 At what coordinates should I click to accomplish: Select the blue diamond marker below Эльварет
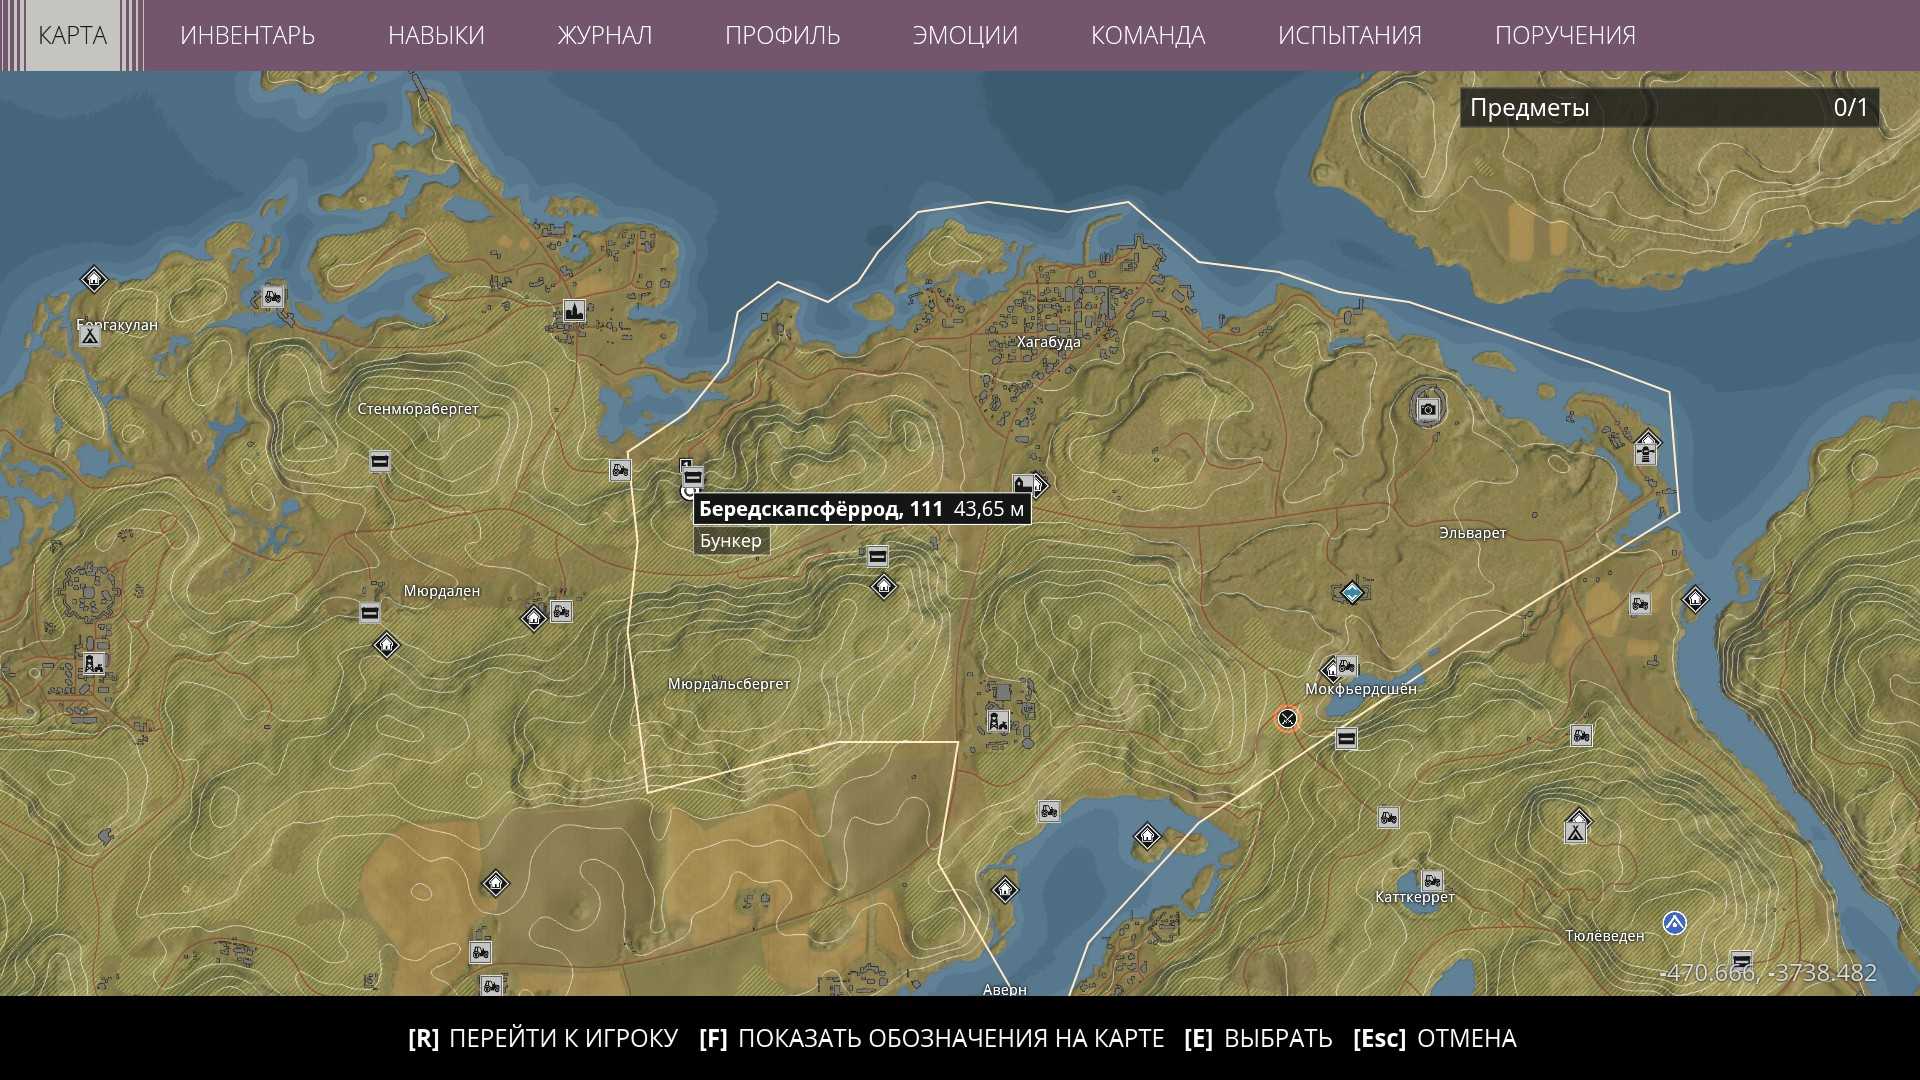click(1352, 592)
